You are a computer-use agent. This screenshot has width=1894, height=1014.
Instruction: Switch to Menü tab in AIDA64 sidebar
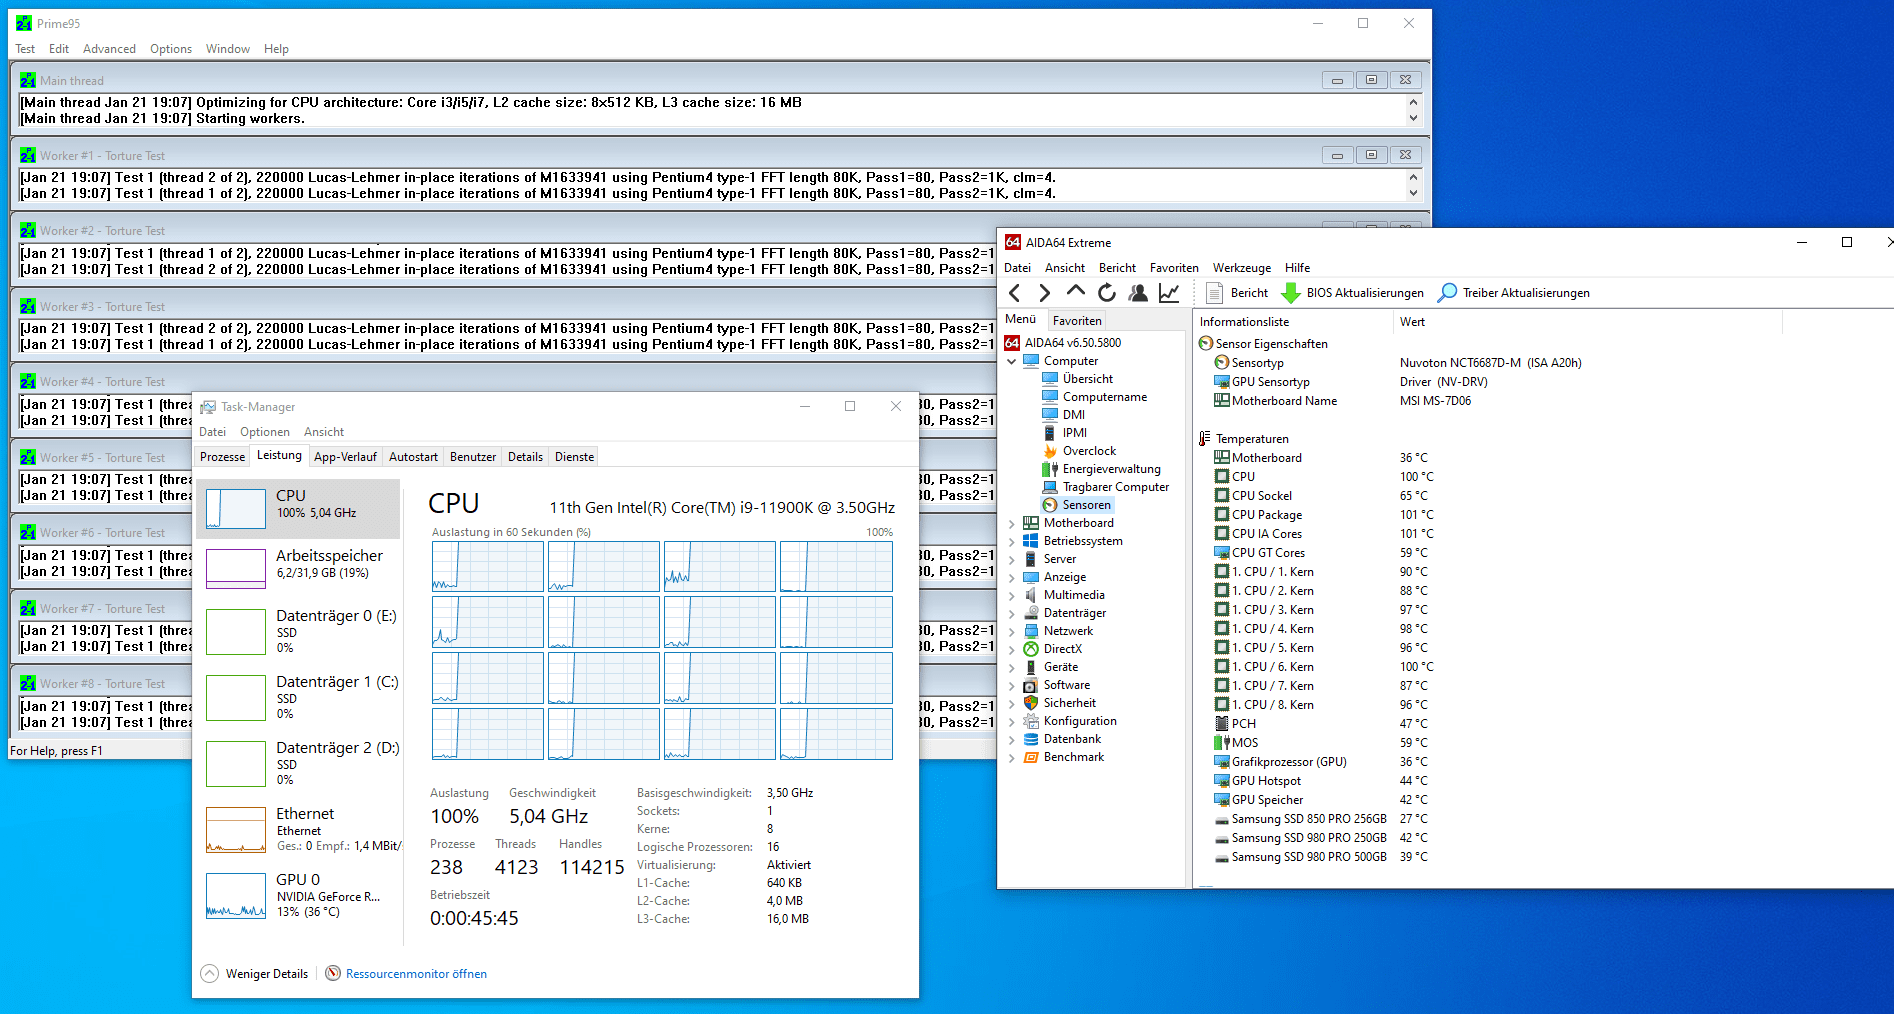point(1020,320)
